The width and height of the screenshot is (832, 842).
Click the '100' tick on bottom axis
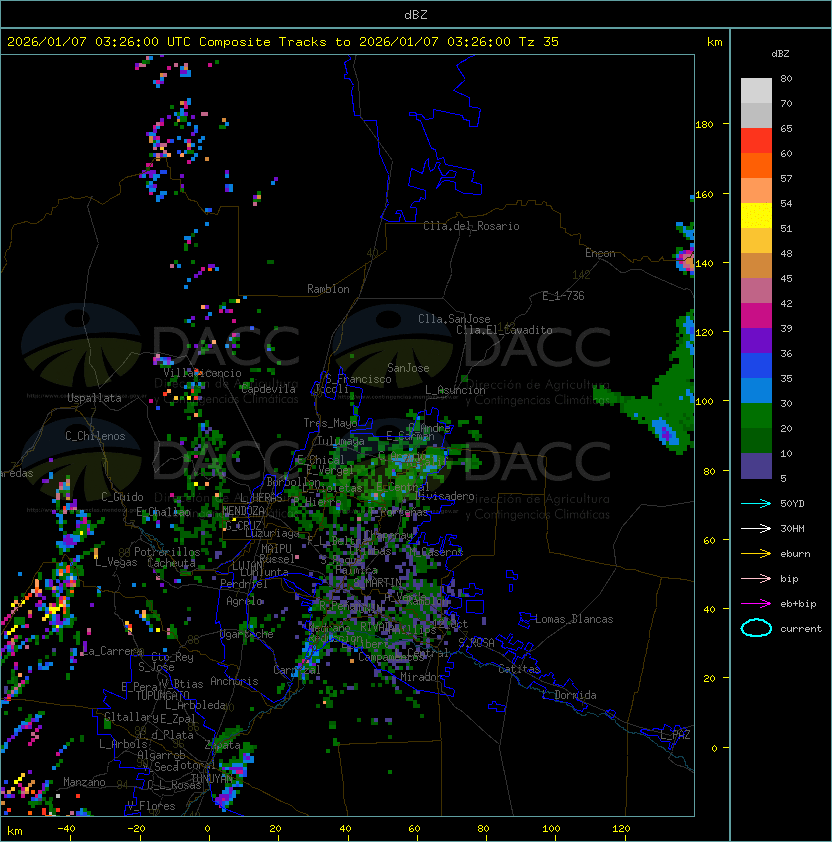point(551,829)
